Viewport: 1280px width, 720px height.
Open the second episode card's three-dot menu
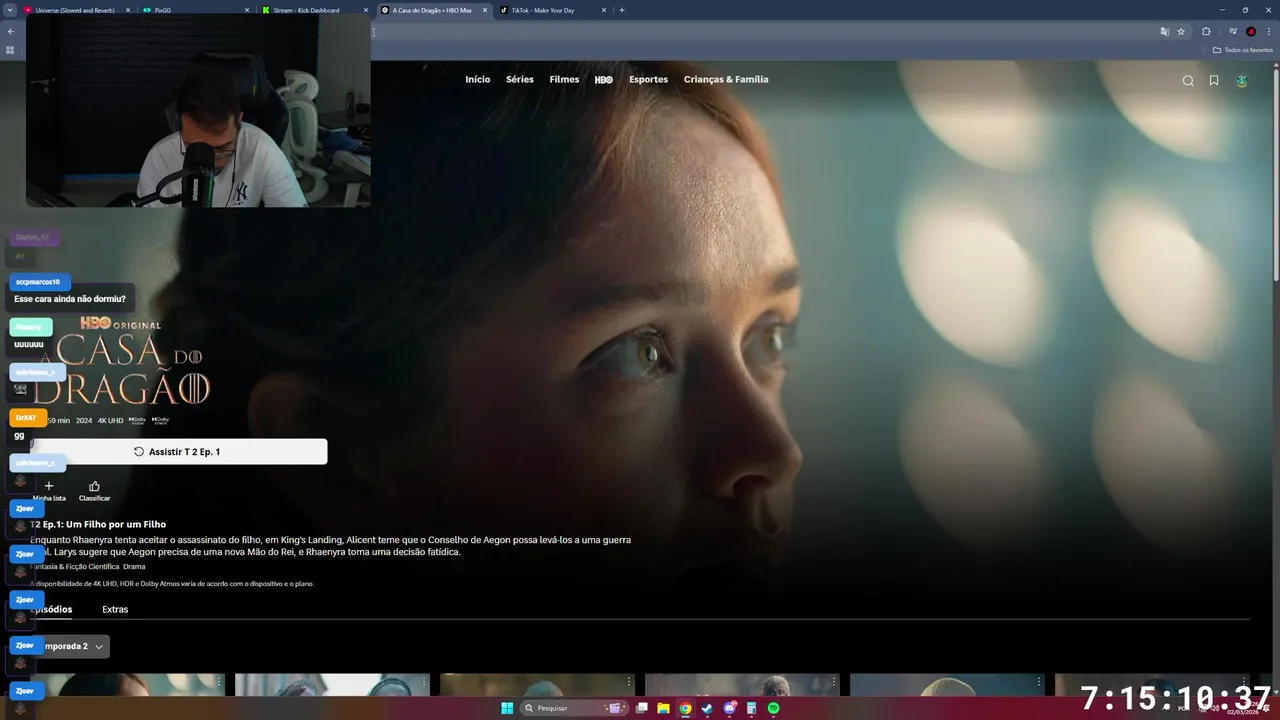coord(424,682)
